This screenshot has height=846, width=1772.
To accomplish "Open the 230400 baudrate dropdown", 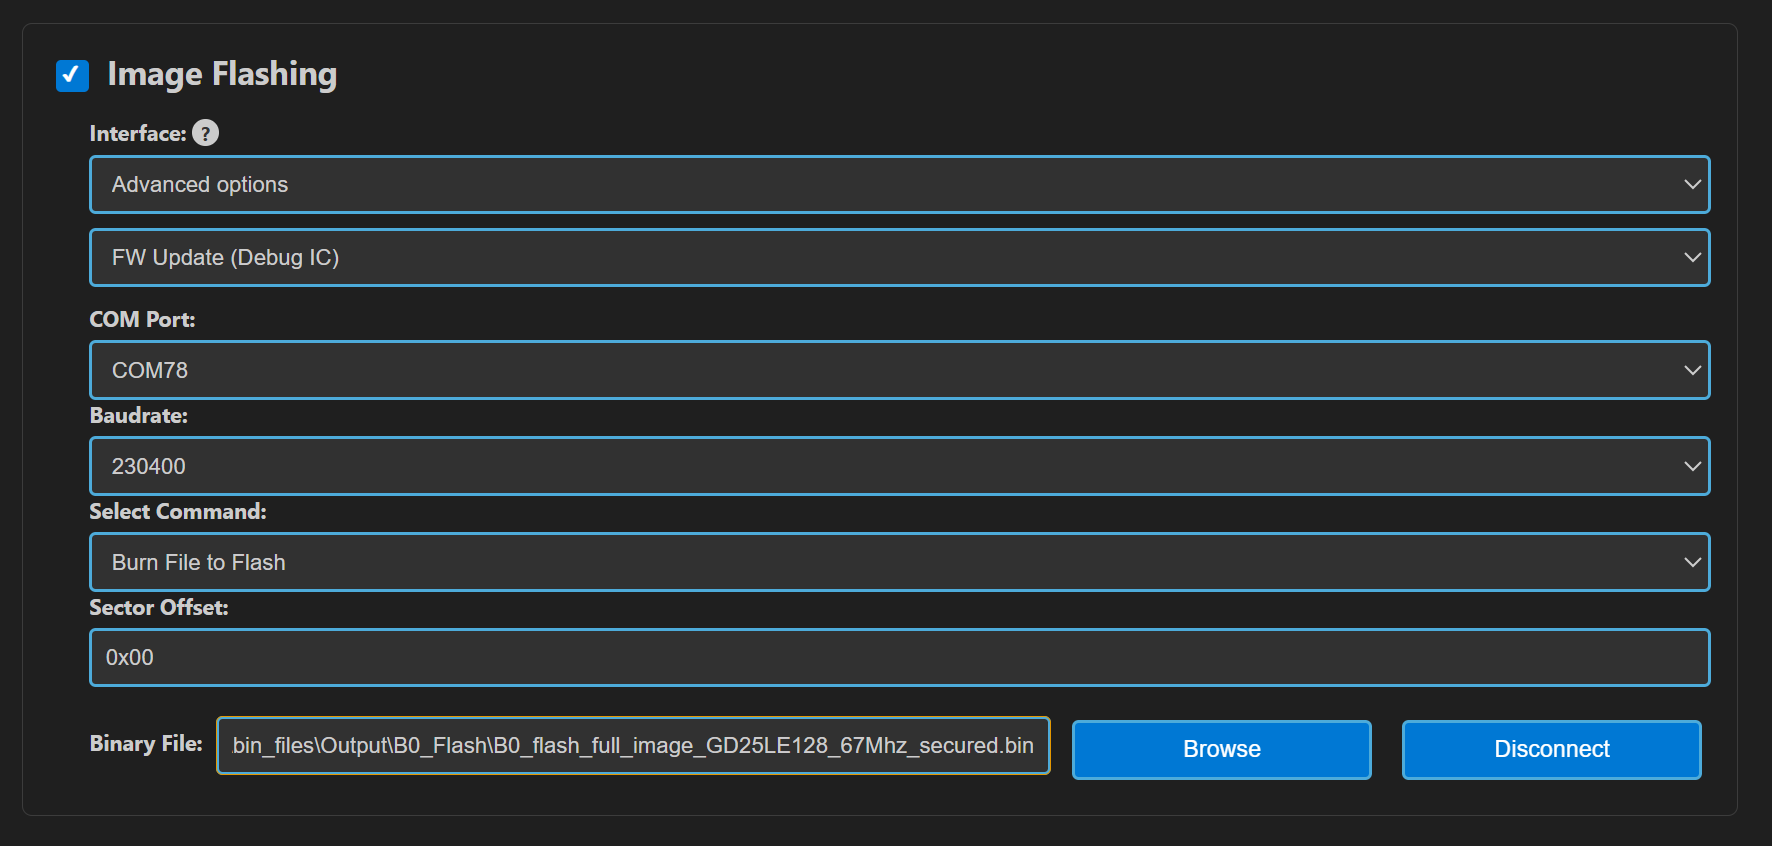I will 898,466.
